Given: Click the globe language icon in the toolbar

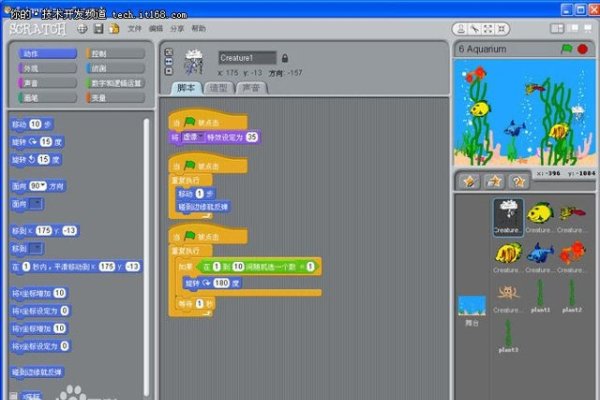Looking at the screenshot, I should [82, 29].
